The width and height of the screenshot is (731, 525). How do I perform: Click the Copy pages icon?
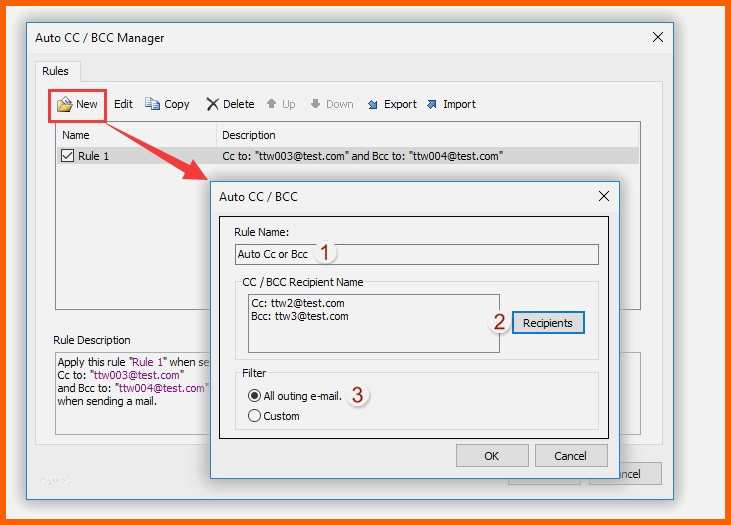click(152, 104)
